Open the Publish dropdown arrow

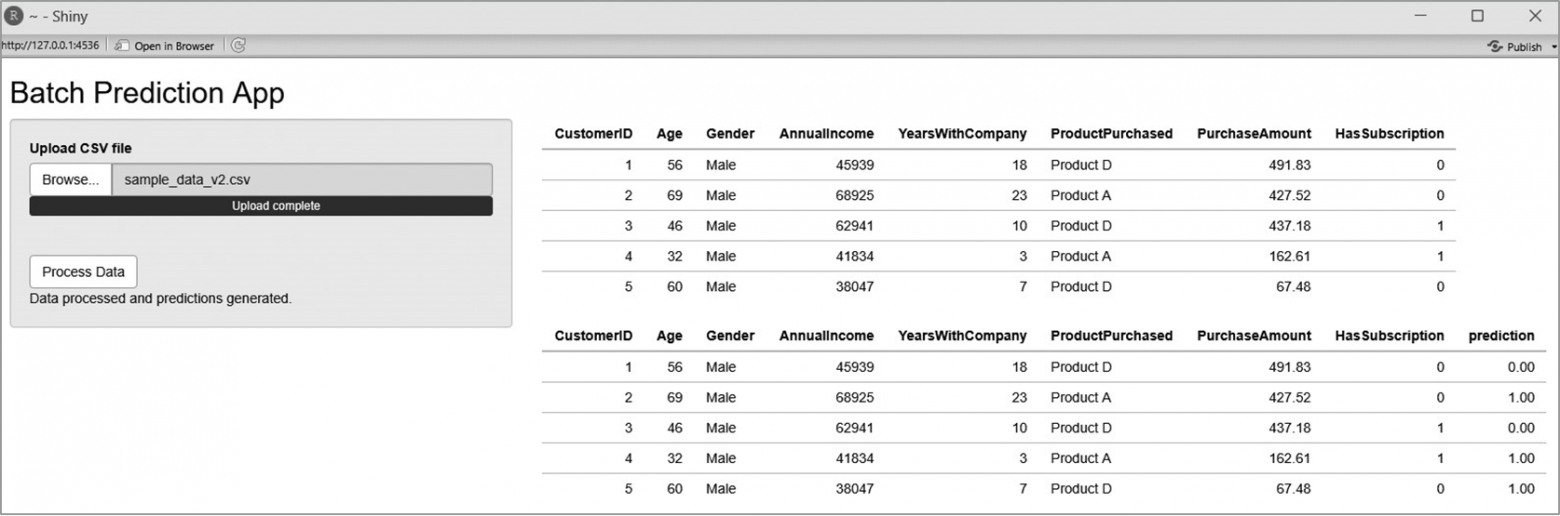[1554, 47]
